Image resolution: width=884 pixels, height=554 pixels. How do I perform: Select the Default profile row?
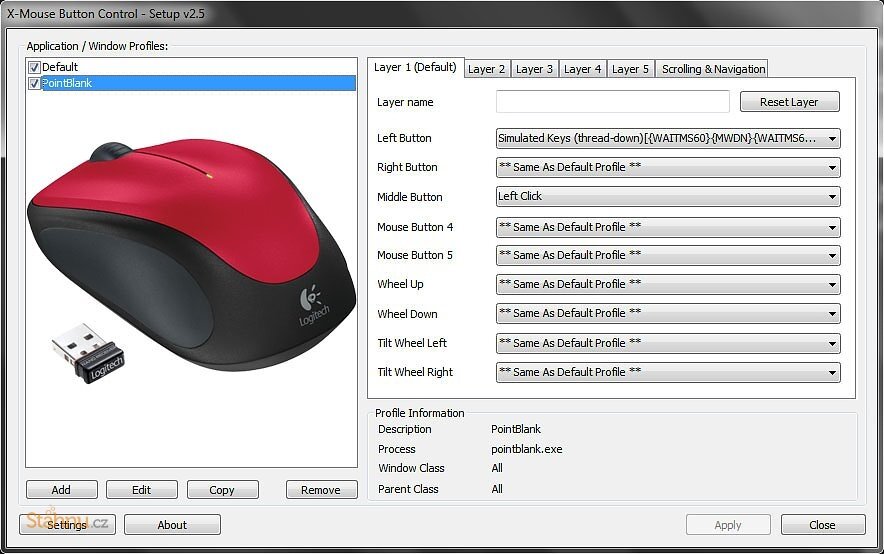pyautogui.click(x=192, y=67)
